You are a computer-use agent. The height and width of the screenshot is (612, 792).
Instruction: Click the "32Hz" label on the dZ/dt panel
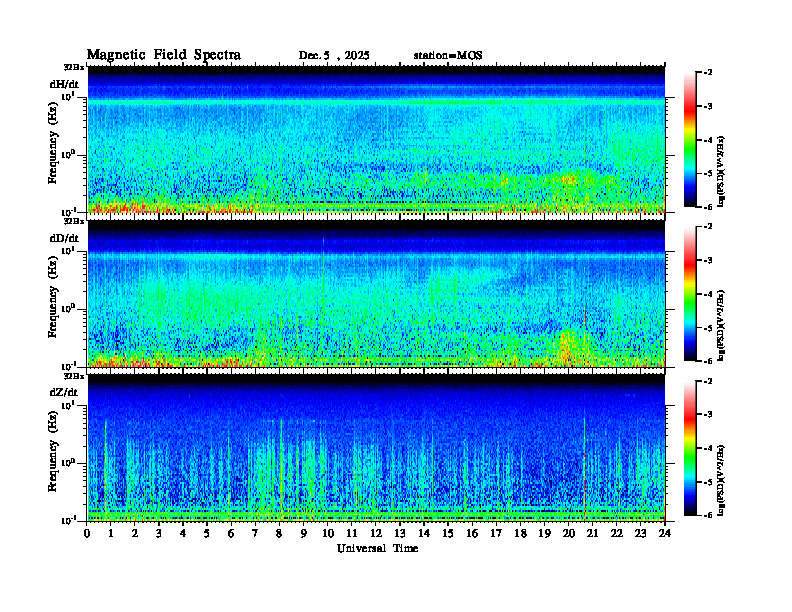(x=74, y=376)
